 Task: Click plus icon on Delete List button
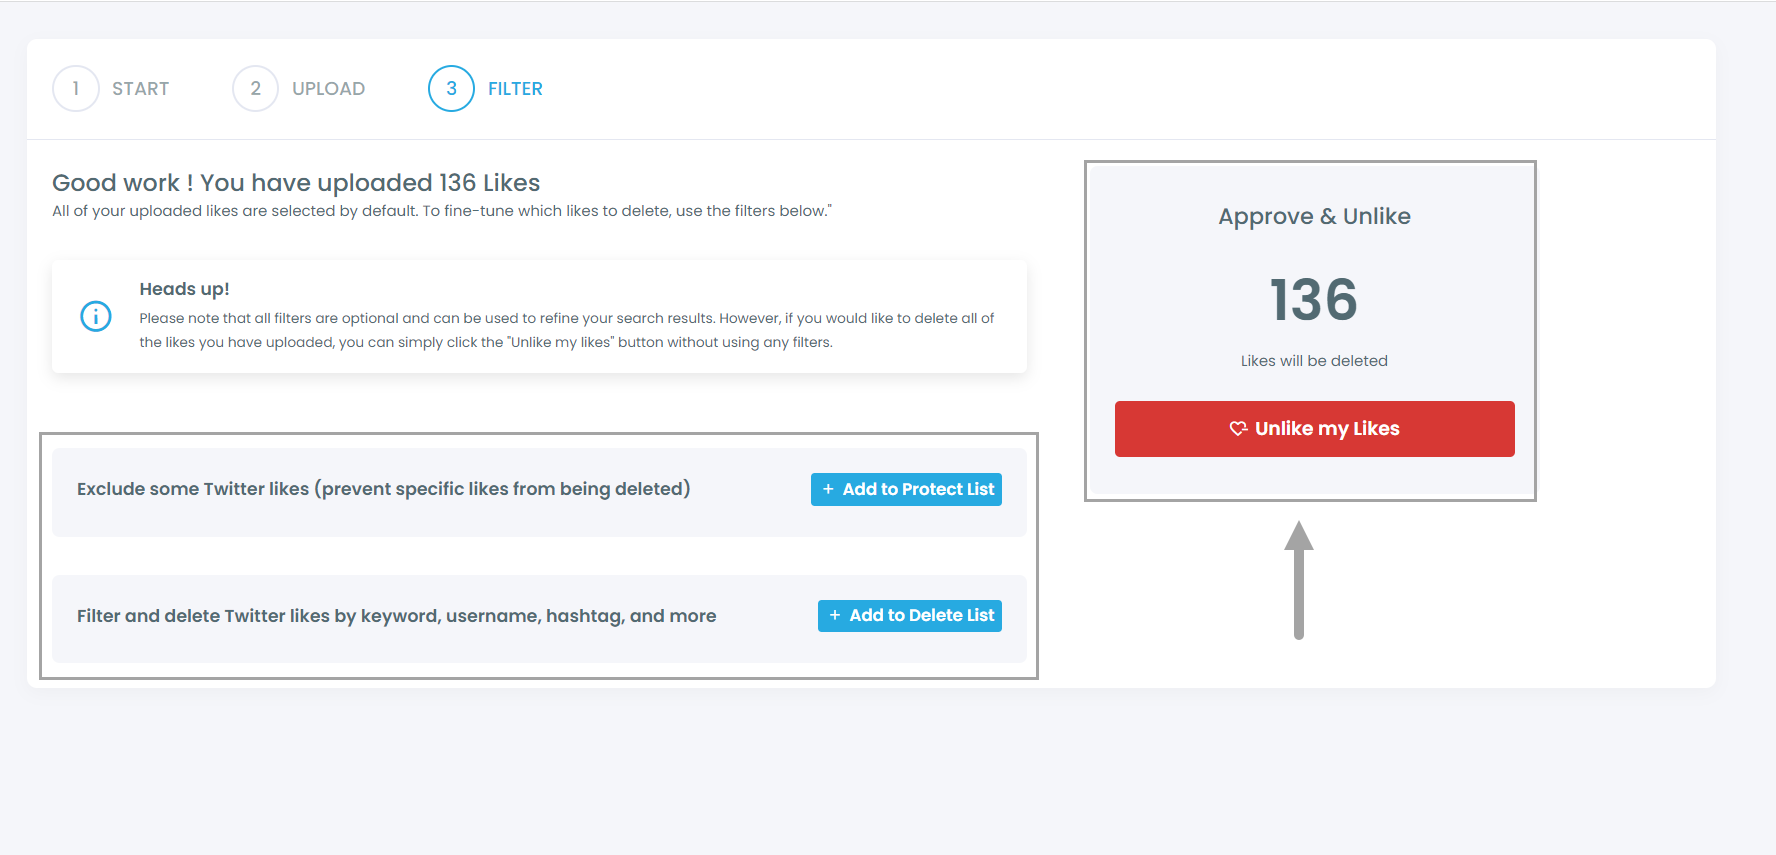pyautogui.click(x=835, y=616)
